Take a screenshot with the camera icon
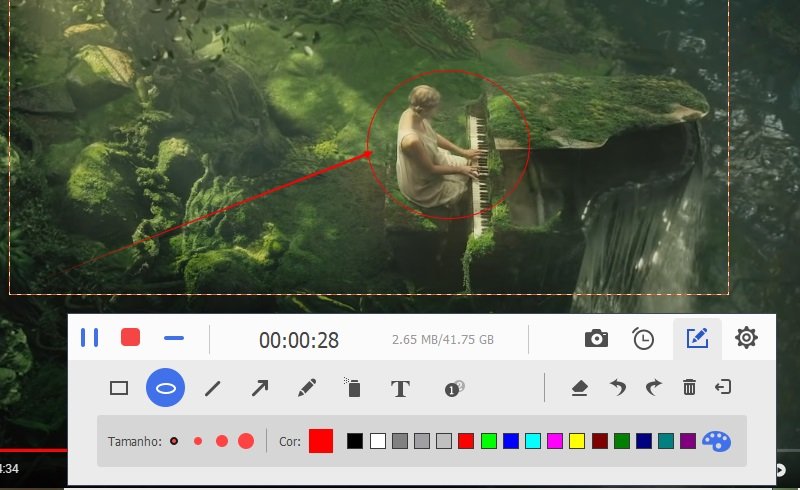This screenshot has height=490, width=800. point(596,338)
